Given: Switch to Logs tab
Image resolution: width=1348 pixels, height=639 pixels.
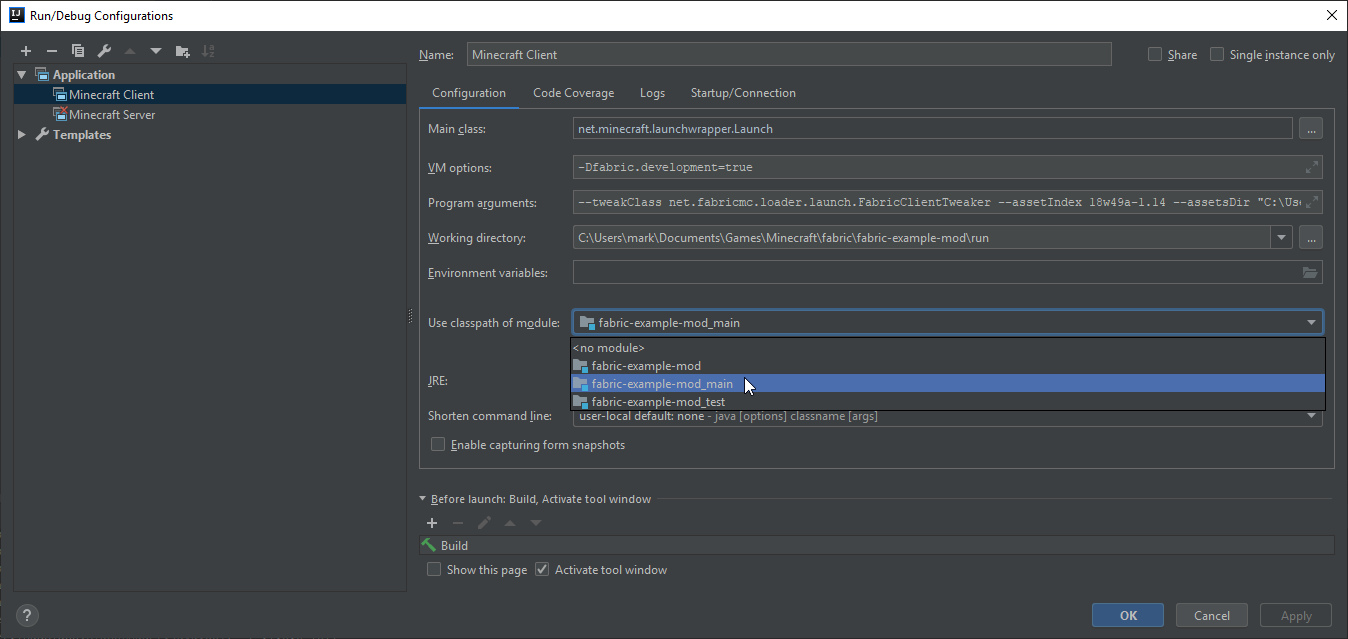Looking at the screenshot, I should pyautogui.click(x=652, y=93).
